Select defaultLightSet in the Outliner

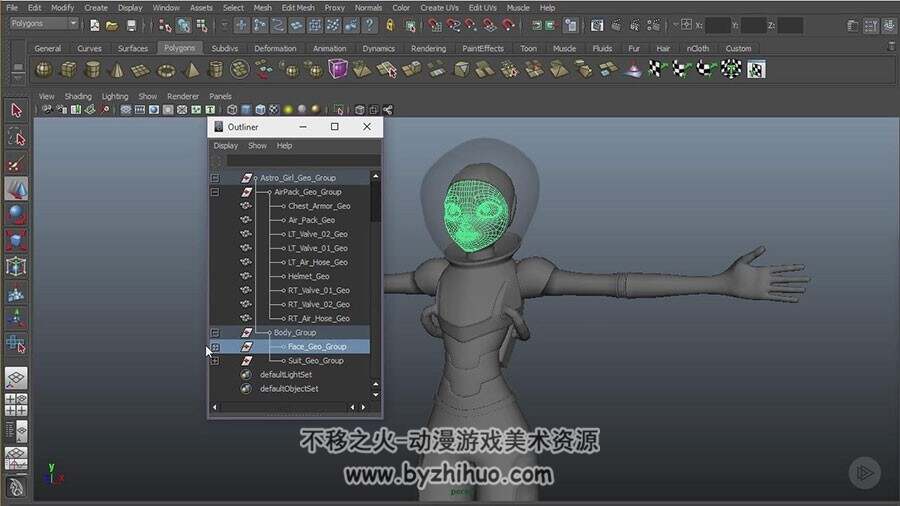click(x=286, y=375)
